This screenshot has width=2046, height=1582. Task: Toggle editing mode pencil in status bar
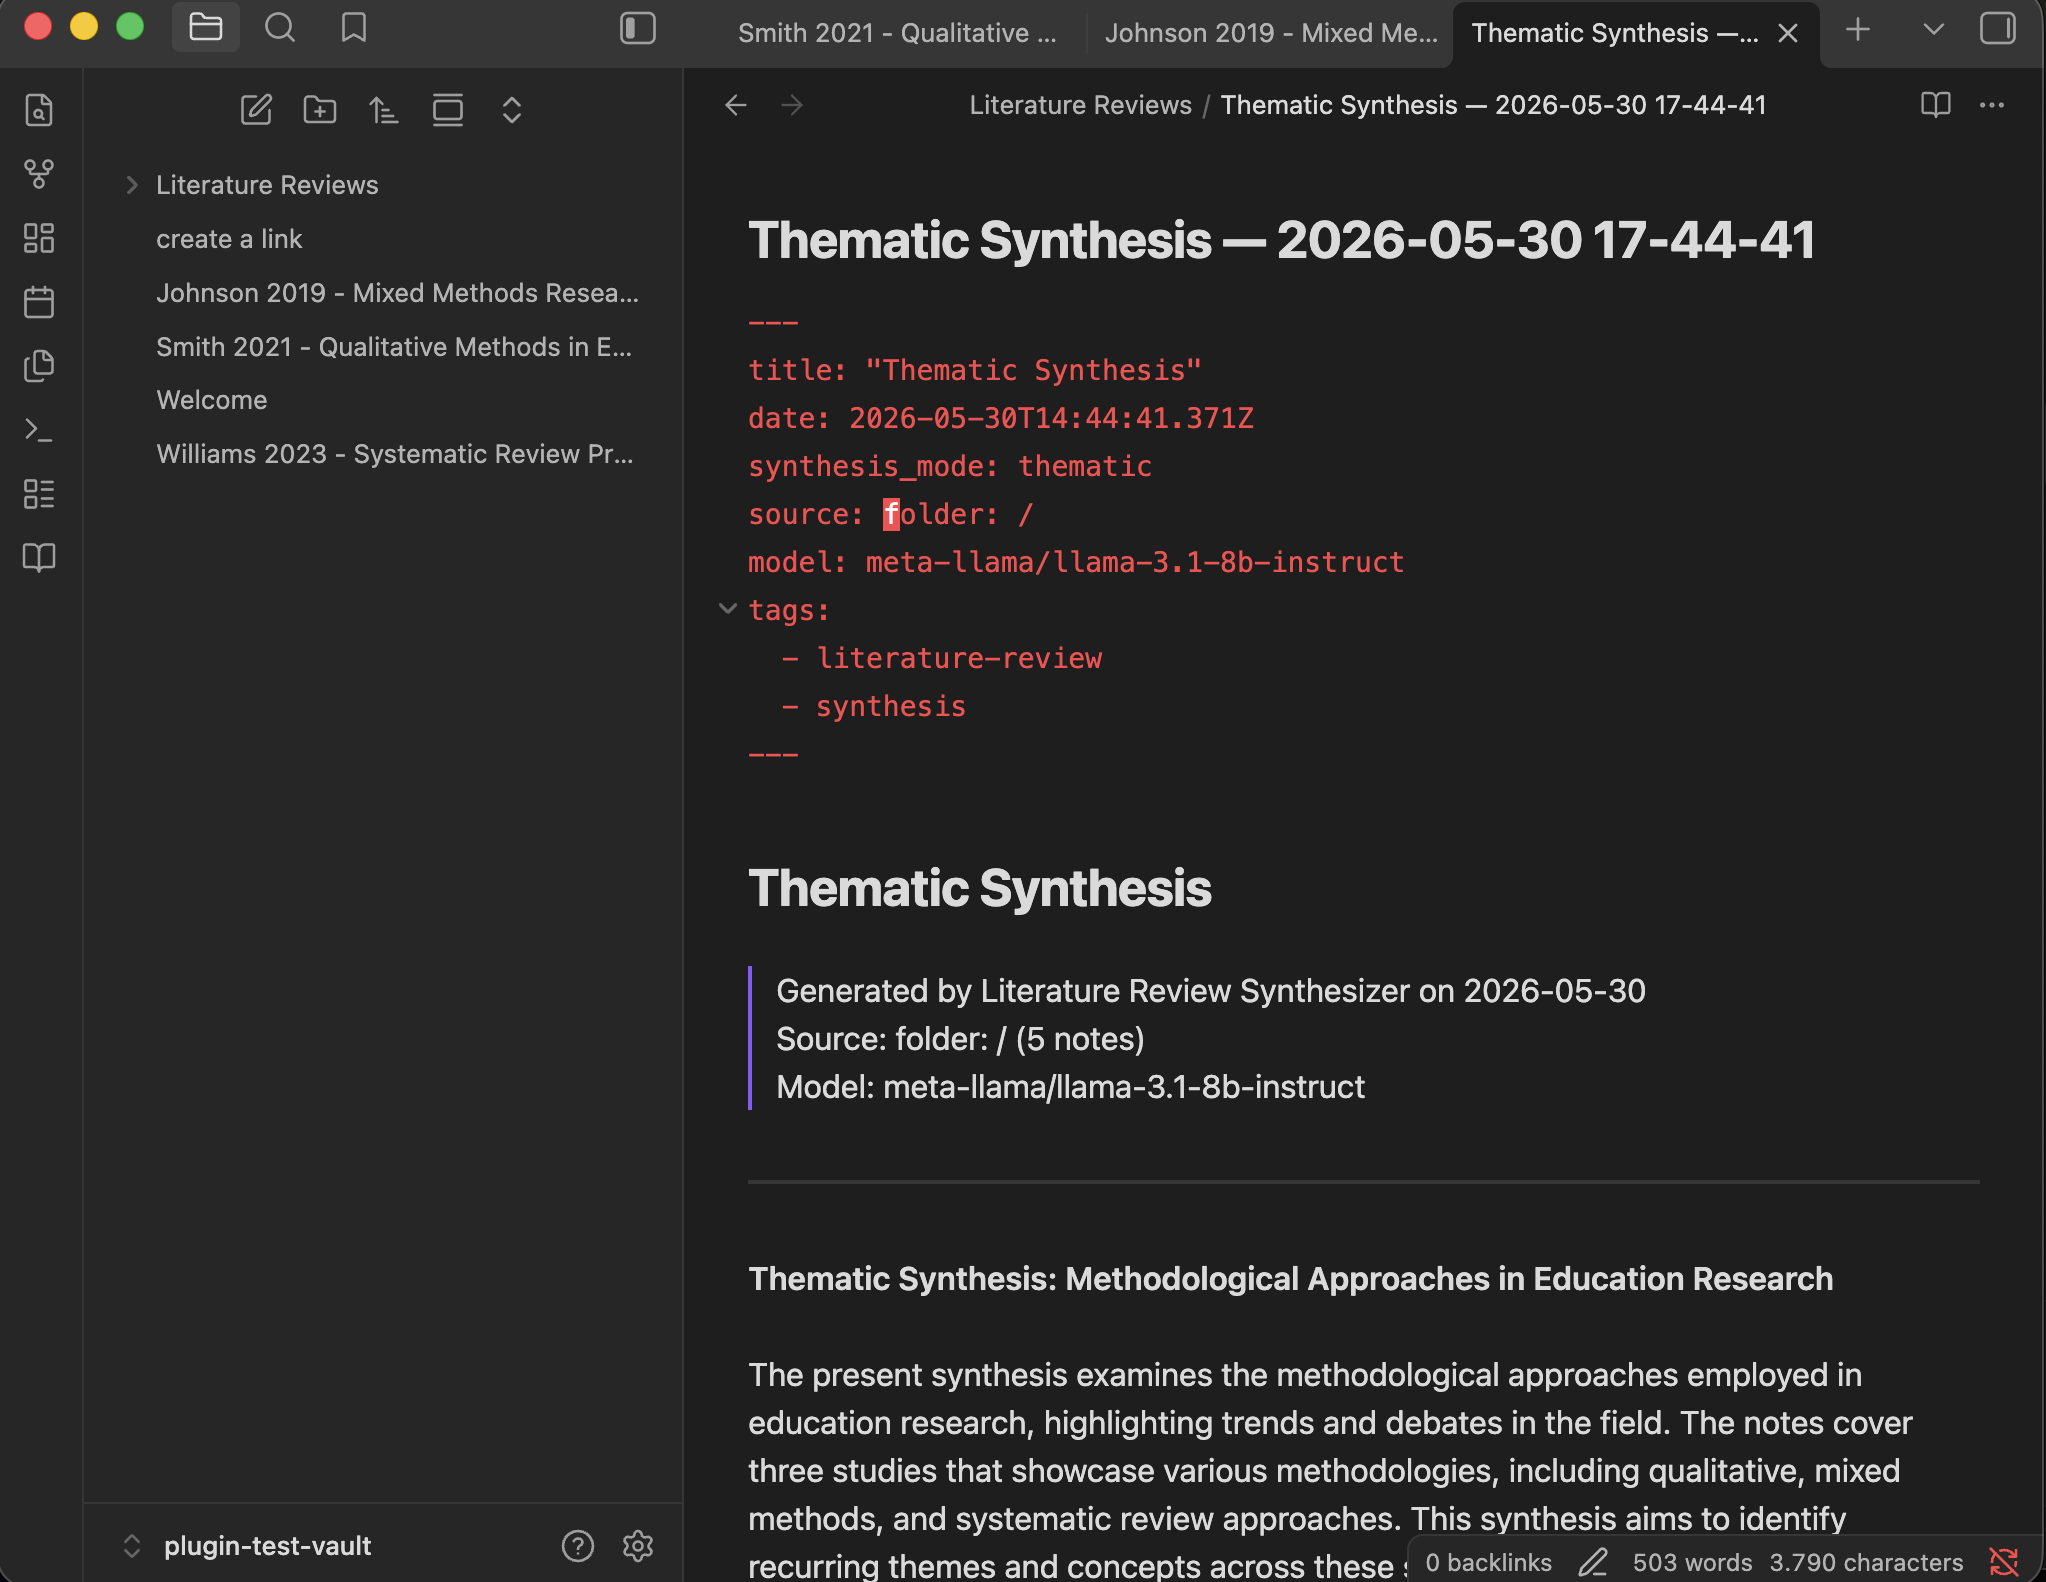tap(1593, 1563)
